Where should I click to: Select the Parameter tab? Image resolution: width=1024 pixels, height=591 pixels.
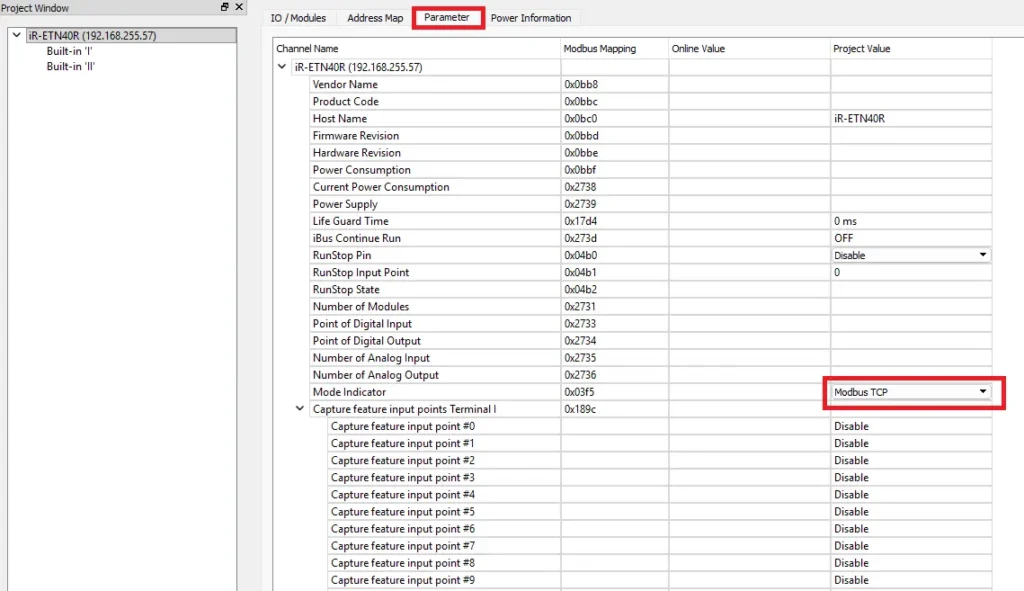[x=447, y=17]
